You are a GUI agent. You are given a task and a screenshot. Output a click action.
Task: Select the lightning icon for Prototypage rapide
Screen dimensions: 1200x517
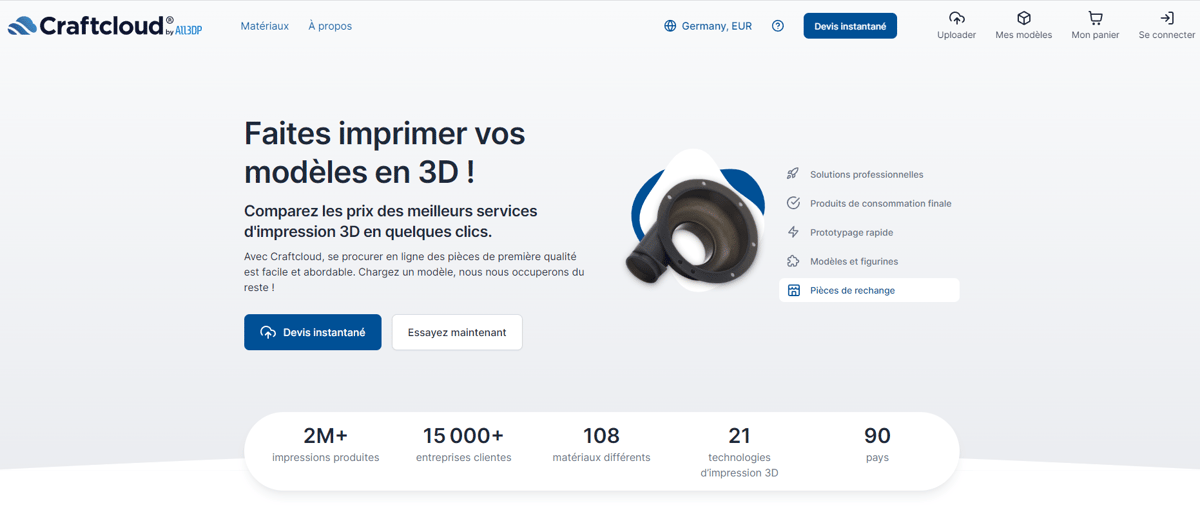point(793,232)
